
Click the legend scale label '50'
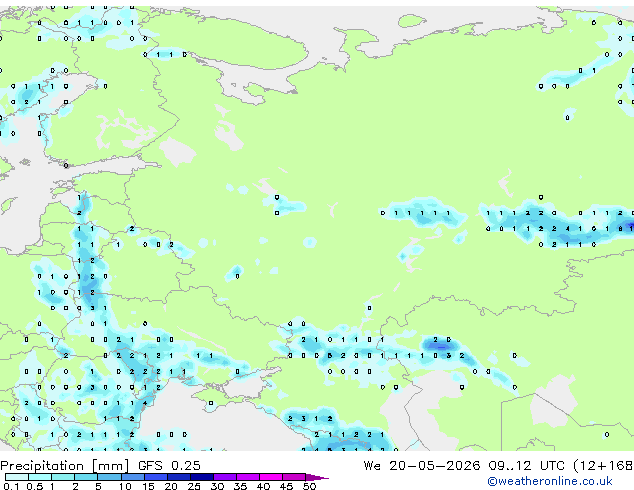pos(309,486)
